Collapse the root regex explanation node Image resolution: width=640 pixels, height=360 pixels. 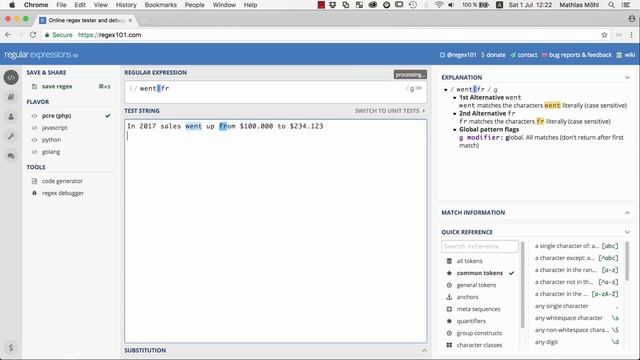click(446, 89)
